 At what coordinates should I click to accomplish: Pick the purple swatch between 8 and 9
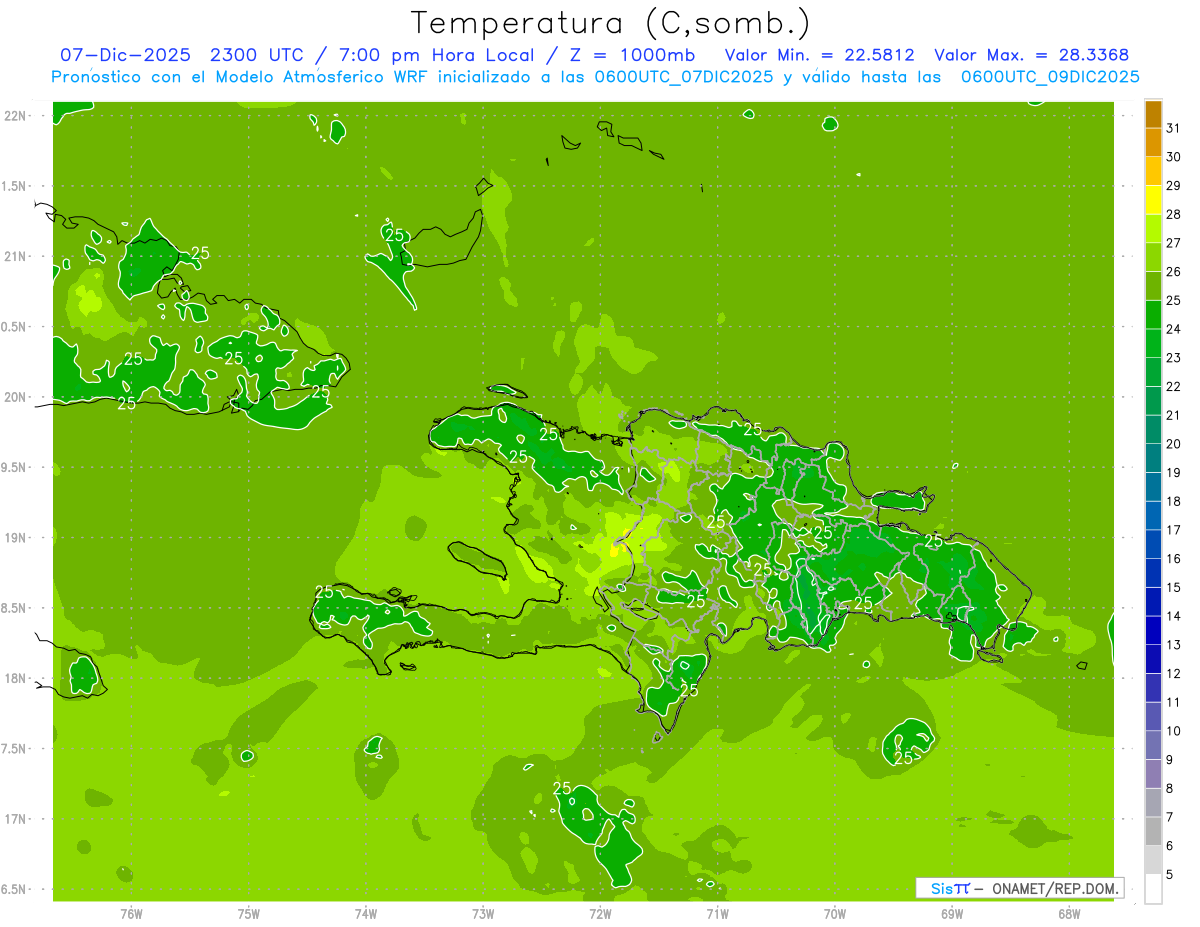1153,774
